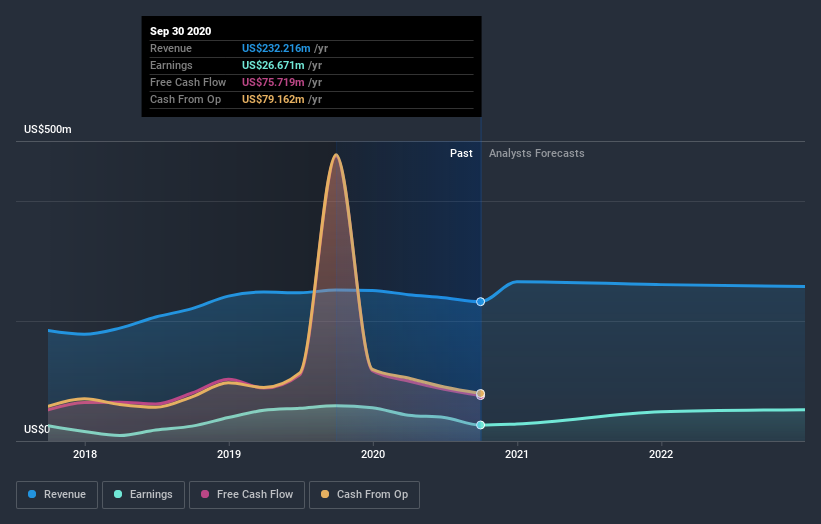
Task: Click the US$26.671m earnings value
Action: tap(273, 65)
